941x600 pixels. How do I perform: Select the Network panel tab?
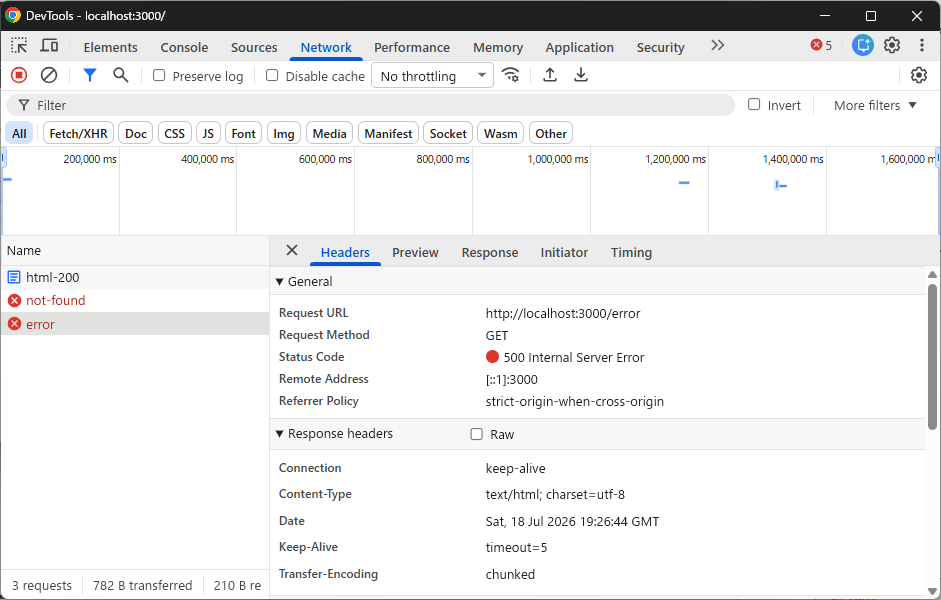[326, 47]
